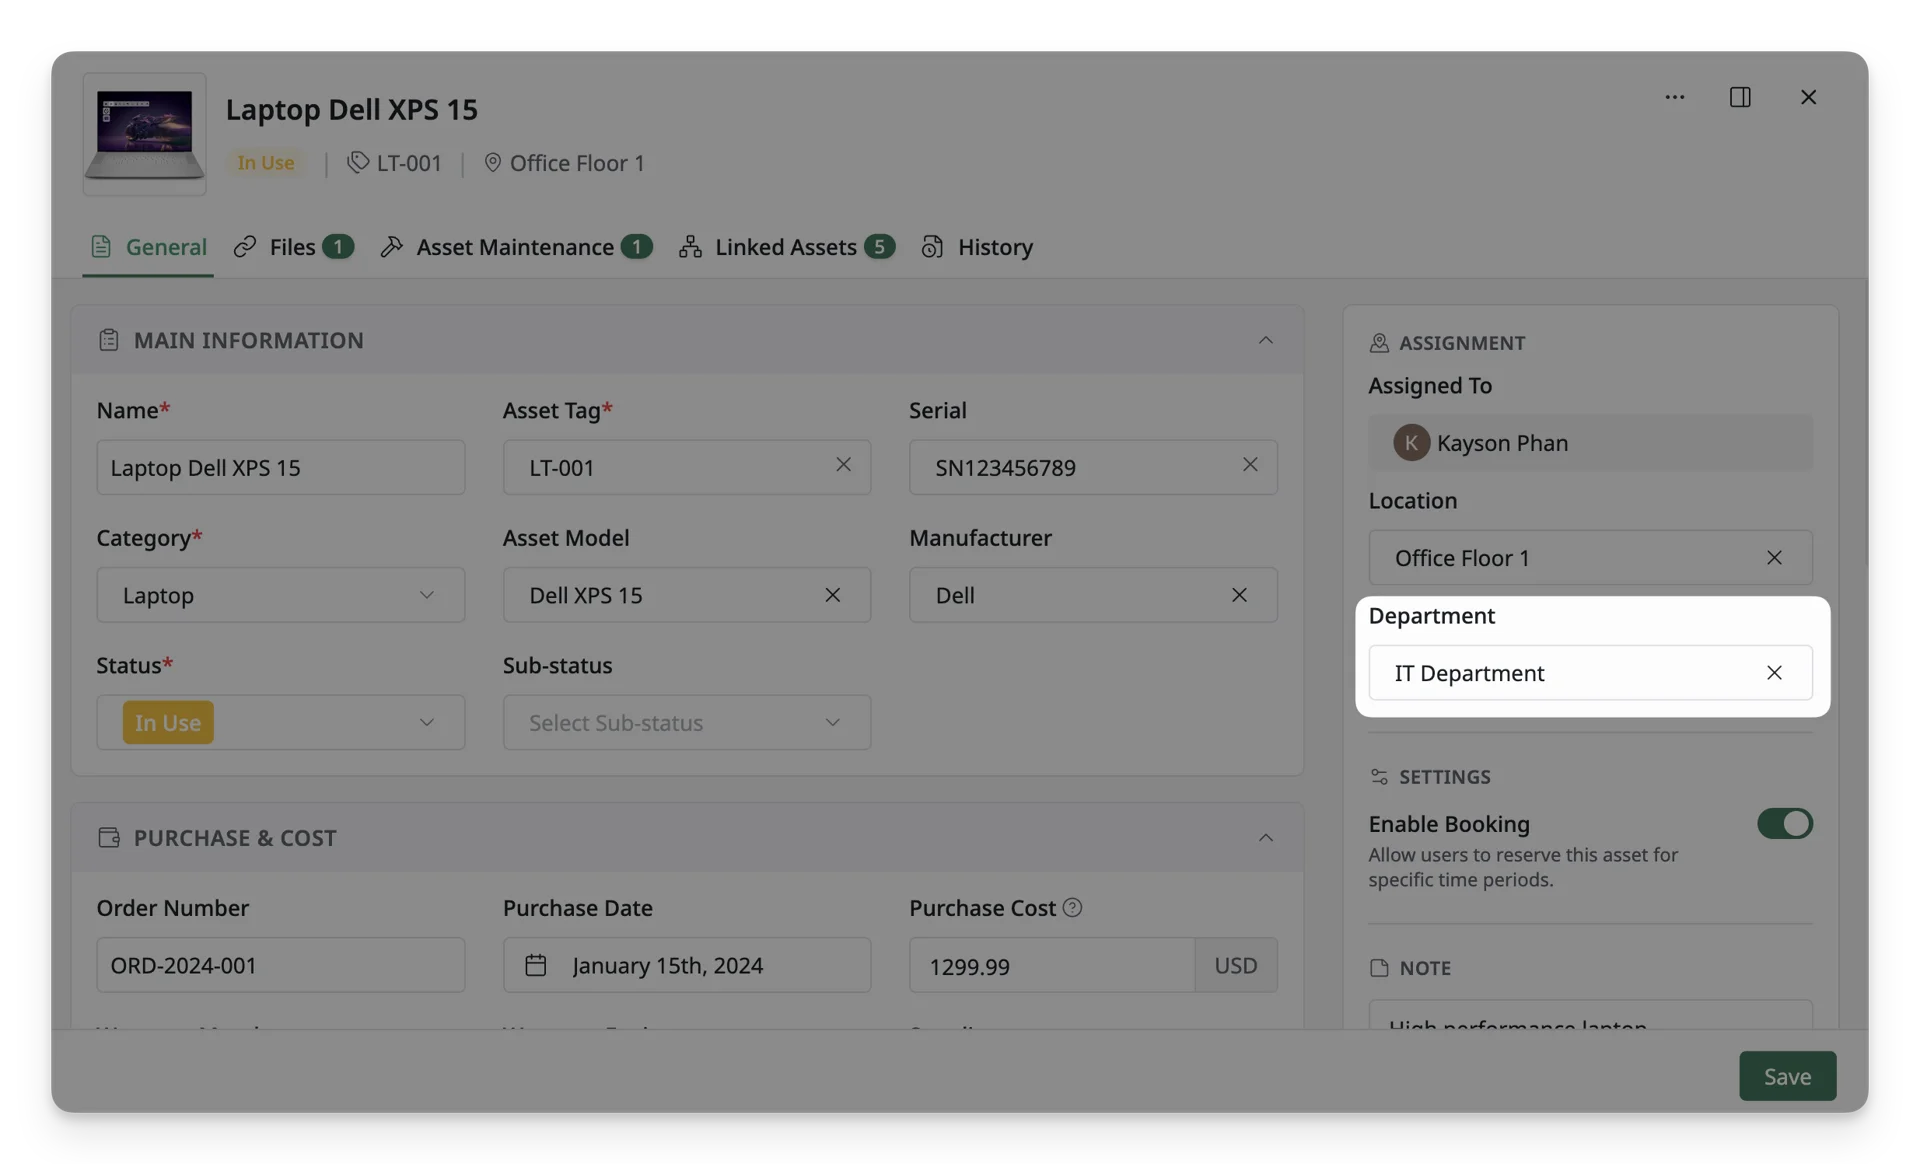Clear the Serial SN123456789 value
This screenshot has height=1164, width=1920.
tap(1249, 465)
